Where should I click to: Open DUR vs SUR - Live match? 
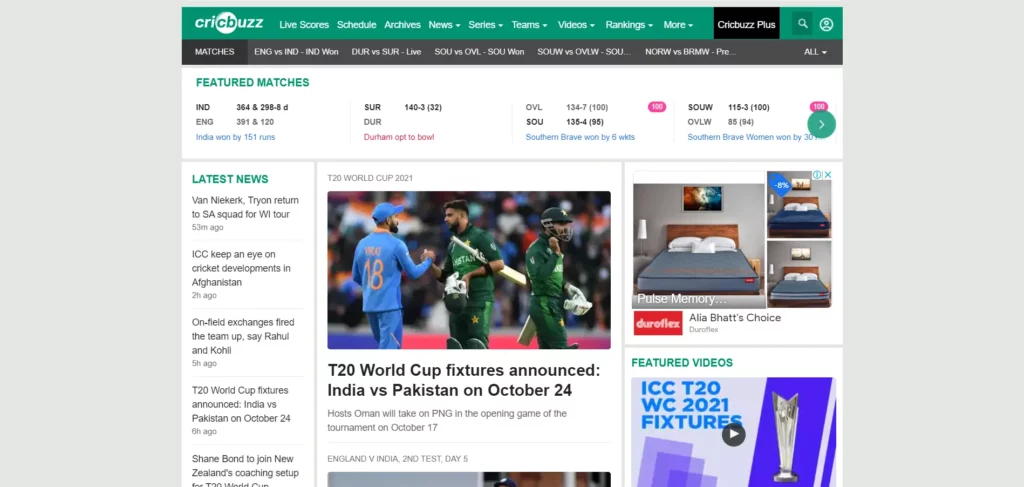[x=386, y=52]
